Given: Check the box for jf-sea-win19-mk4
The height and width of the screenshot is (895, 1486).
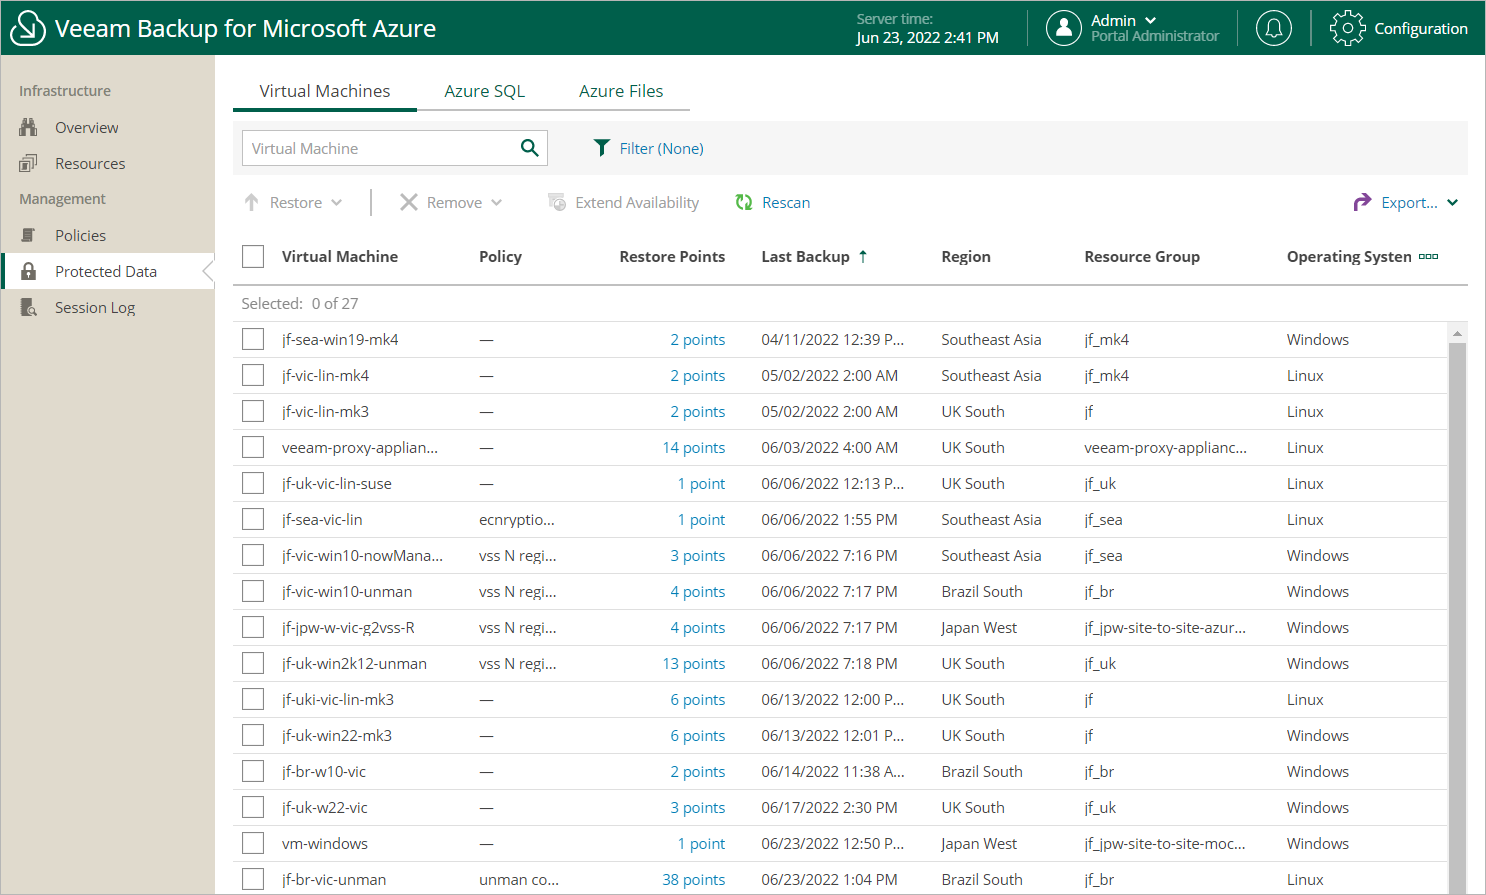Looking at the screenshot, I should 253,340.
